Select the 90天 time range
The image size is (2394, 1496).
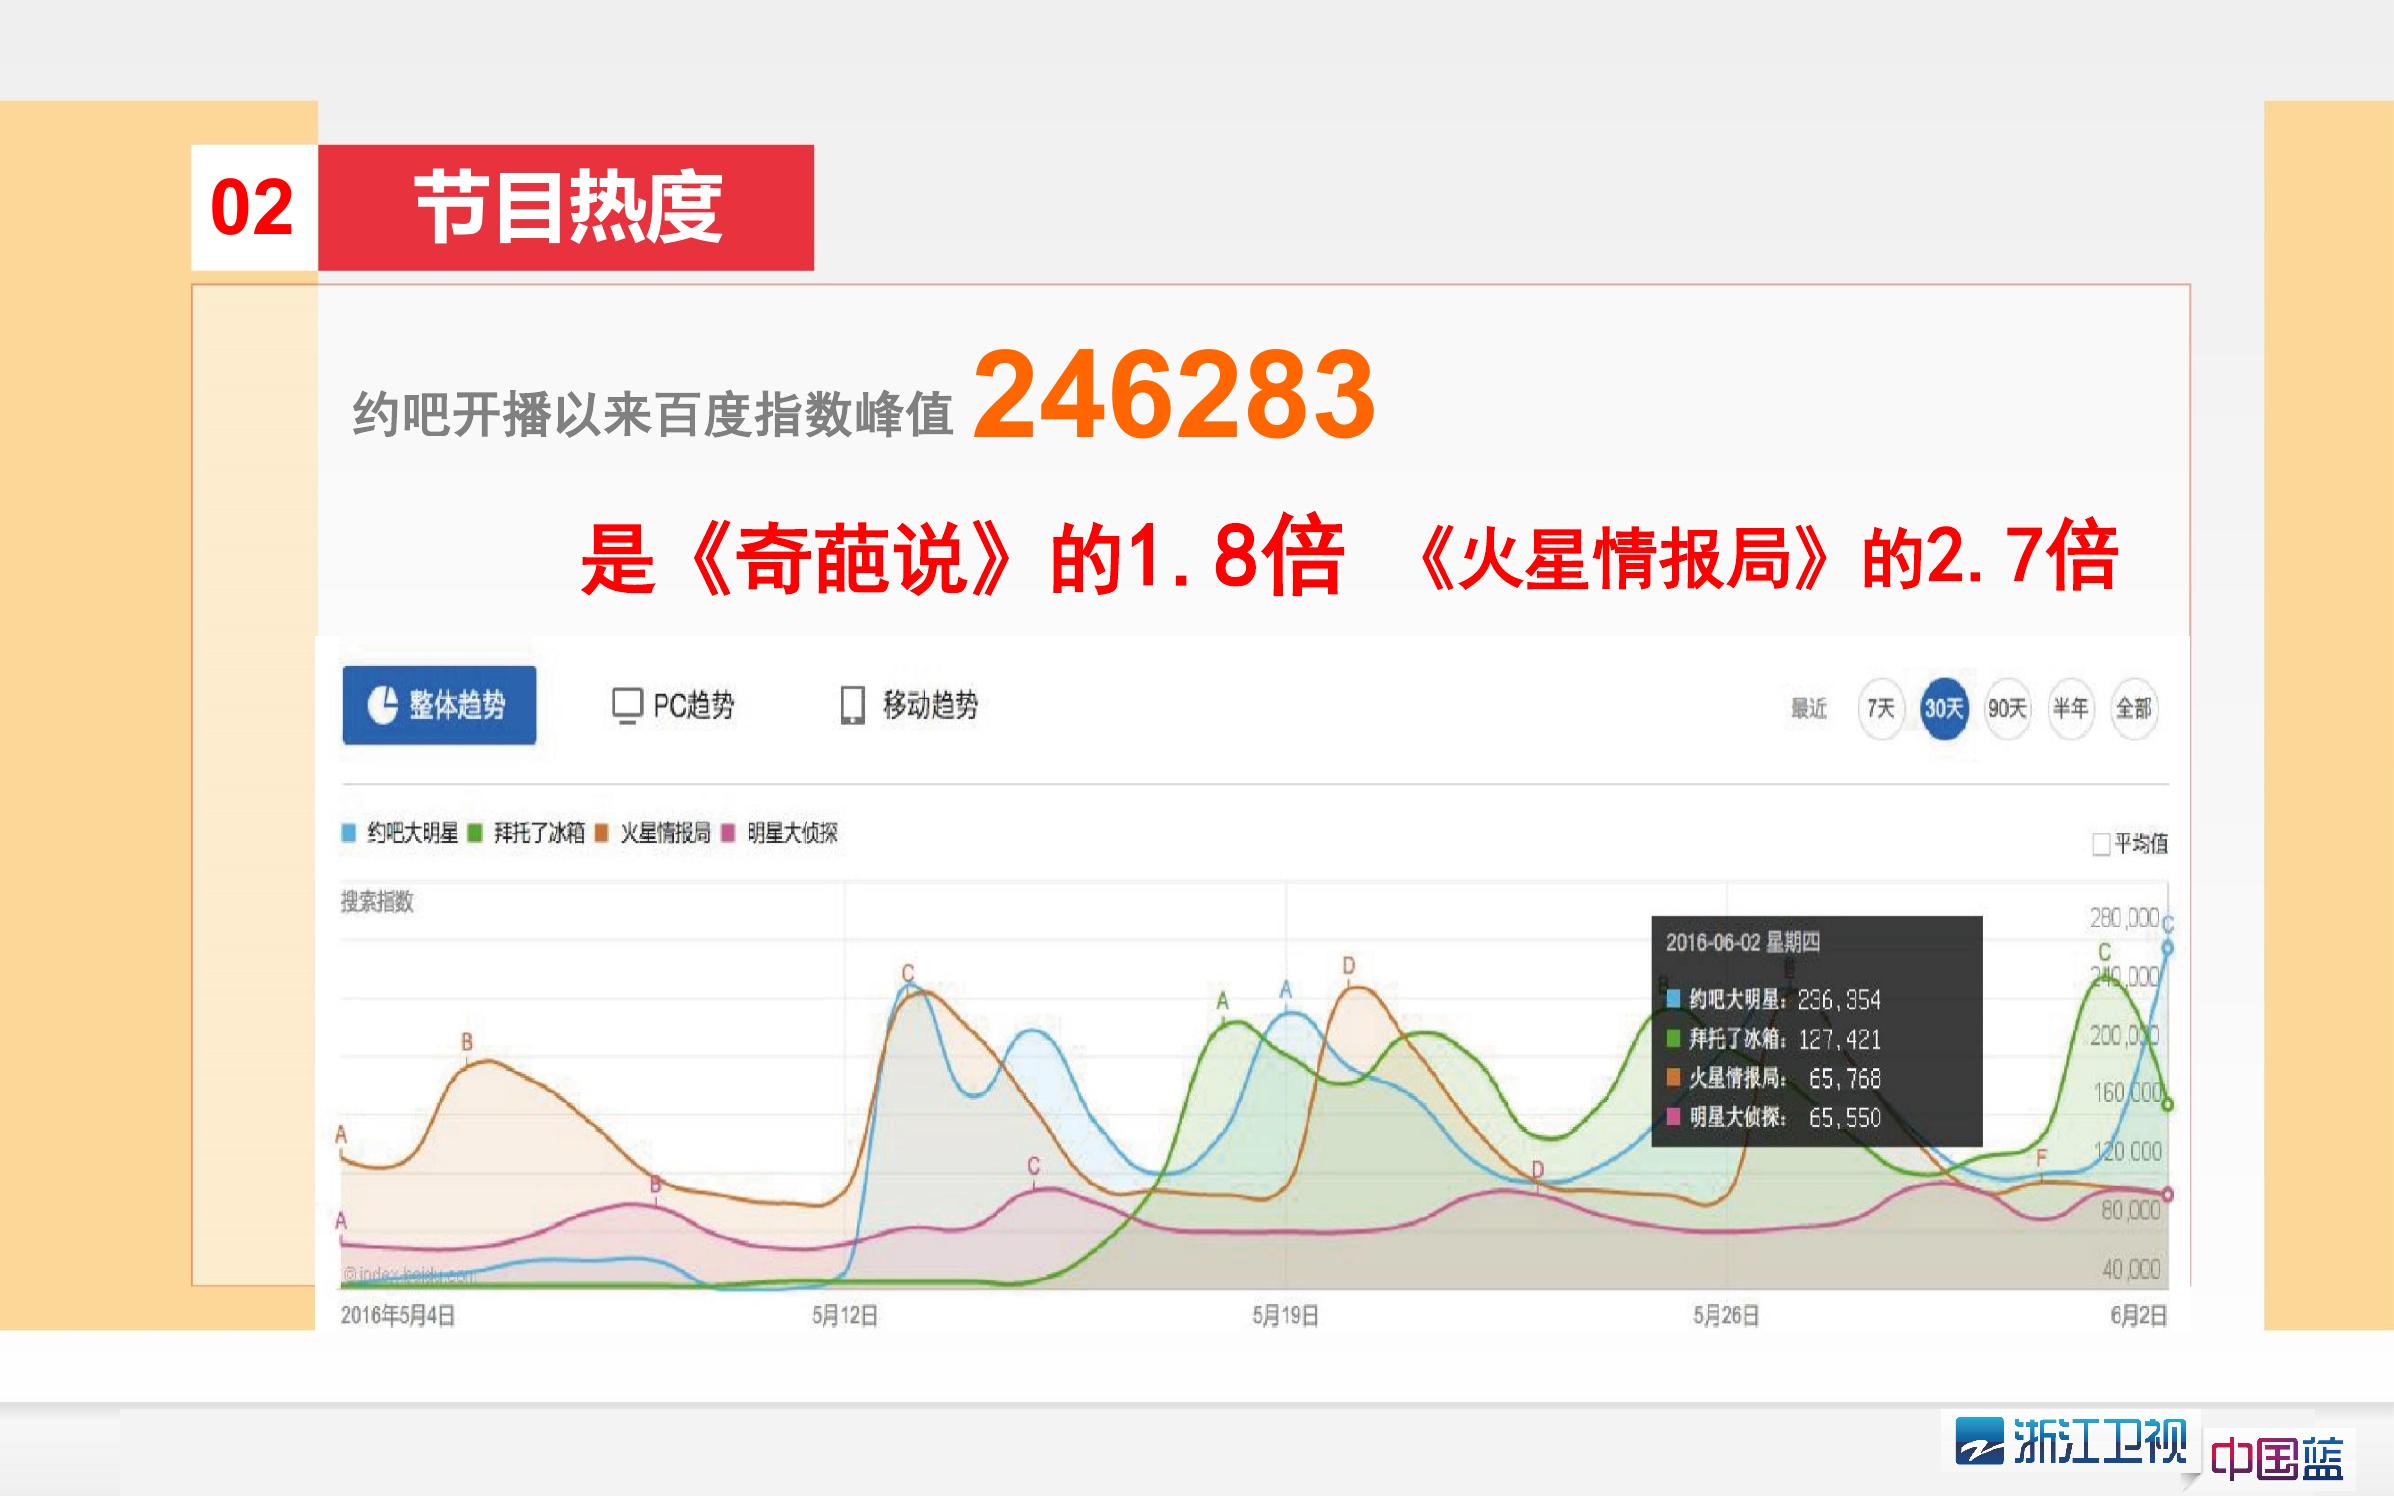point(2007,708)
